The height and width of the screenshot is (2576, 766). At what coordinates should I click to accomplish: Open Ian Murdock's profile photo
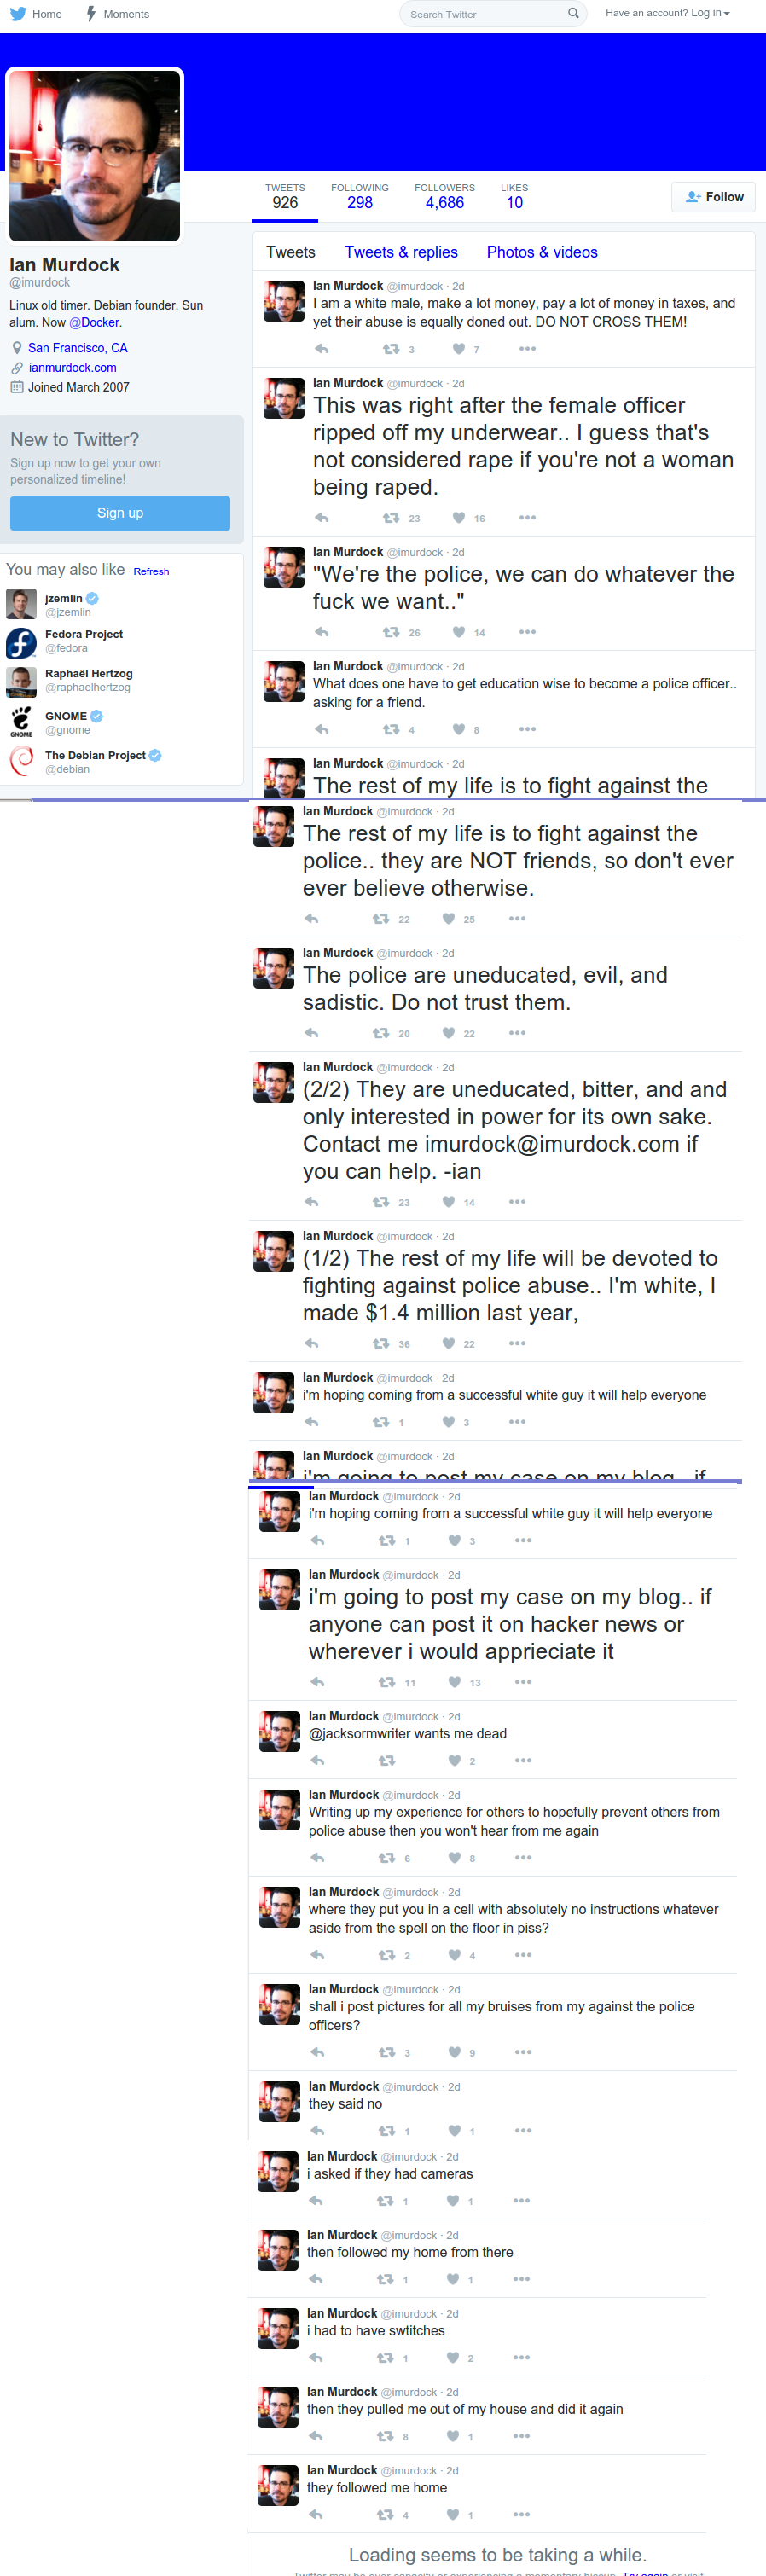coord(95,155)
